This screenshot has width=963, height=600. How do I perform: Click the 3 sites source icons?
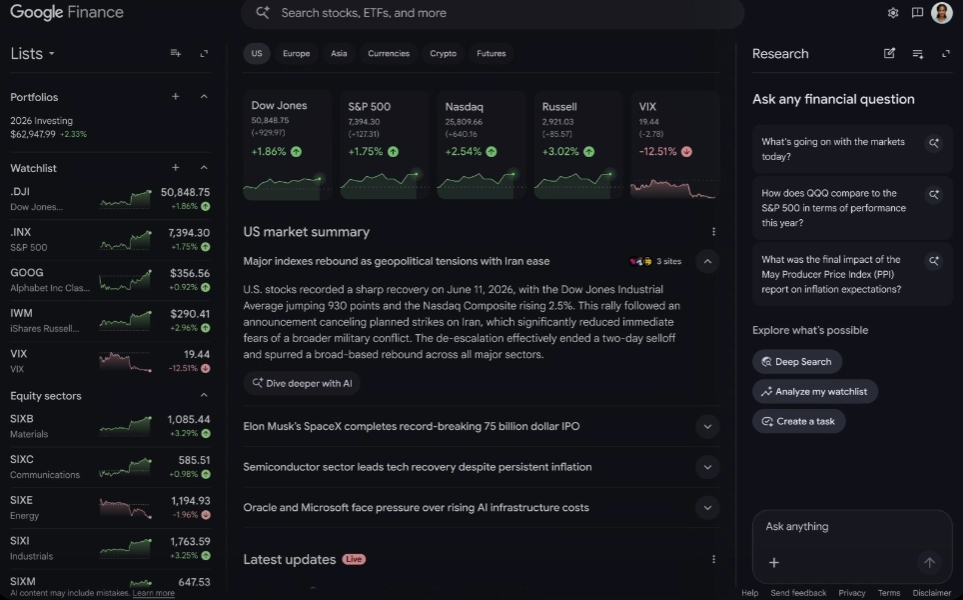641,261
